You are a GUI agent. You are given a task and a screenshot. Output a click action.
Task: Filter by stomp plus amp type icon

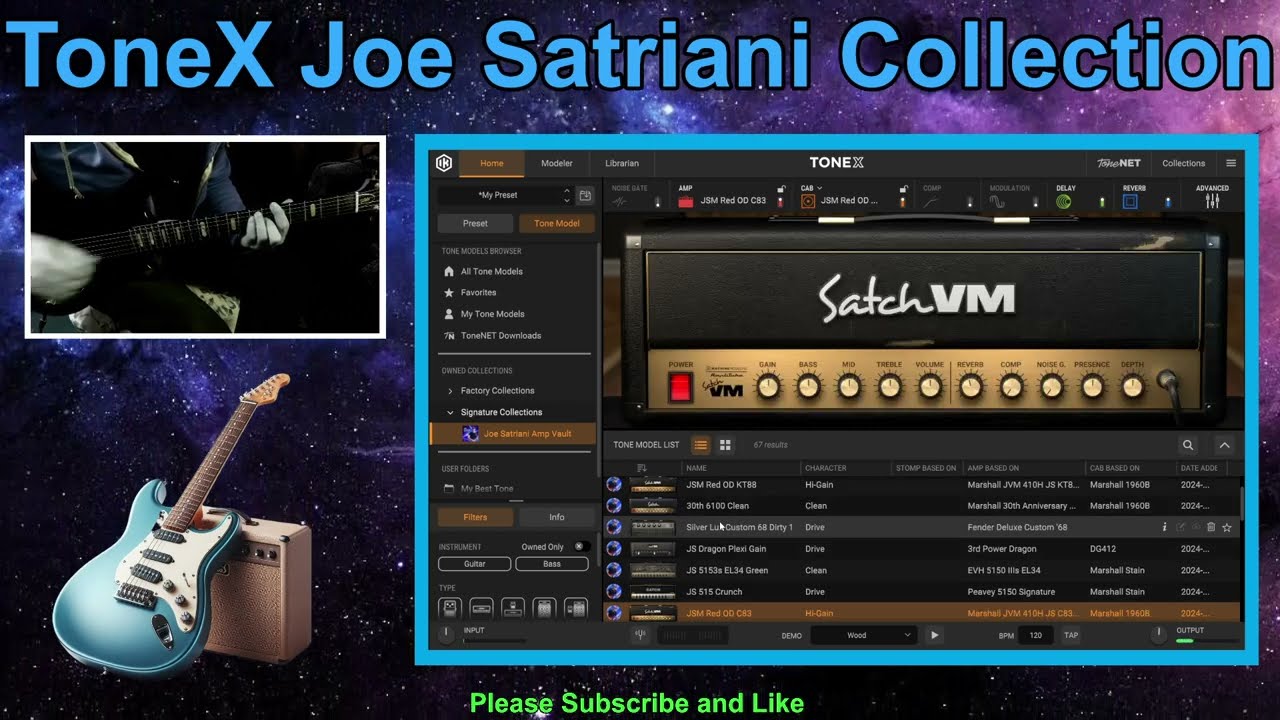(513, 608)
